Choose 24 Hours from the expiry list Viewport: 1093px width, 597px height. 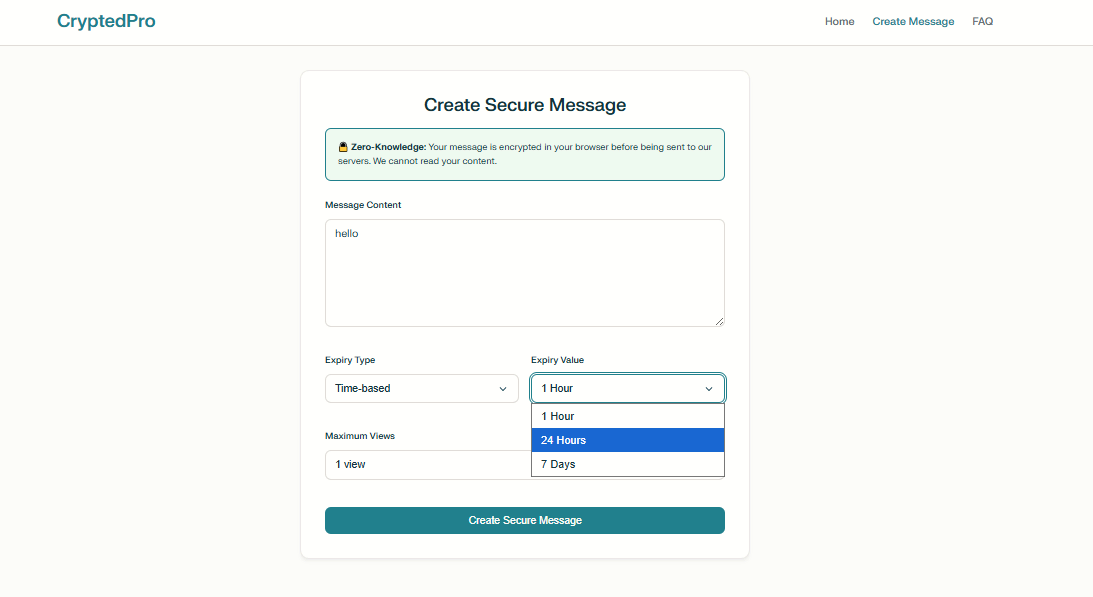[627, 440]
